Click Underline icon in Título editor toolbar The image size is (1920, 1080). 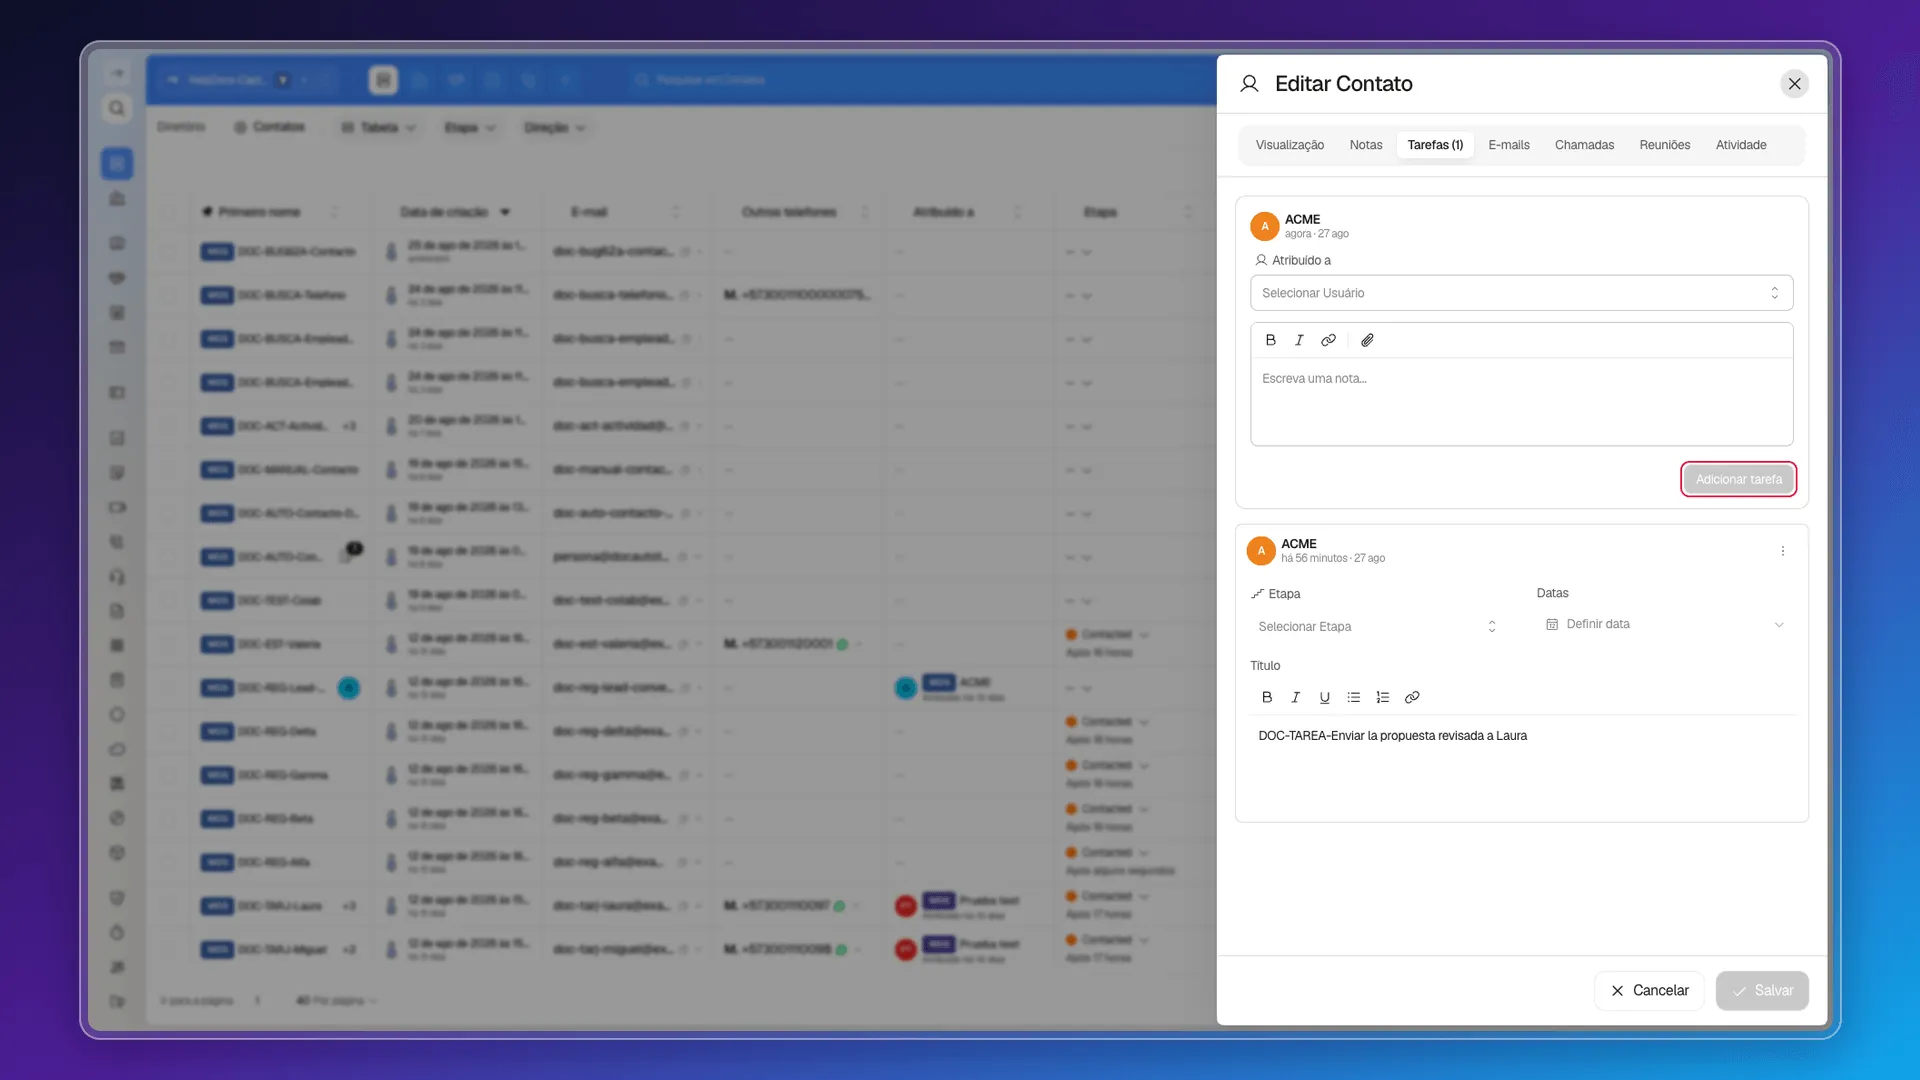pos(1325,697)
